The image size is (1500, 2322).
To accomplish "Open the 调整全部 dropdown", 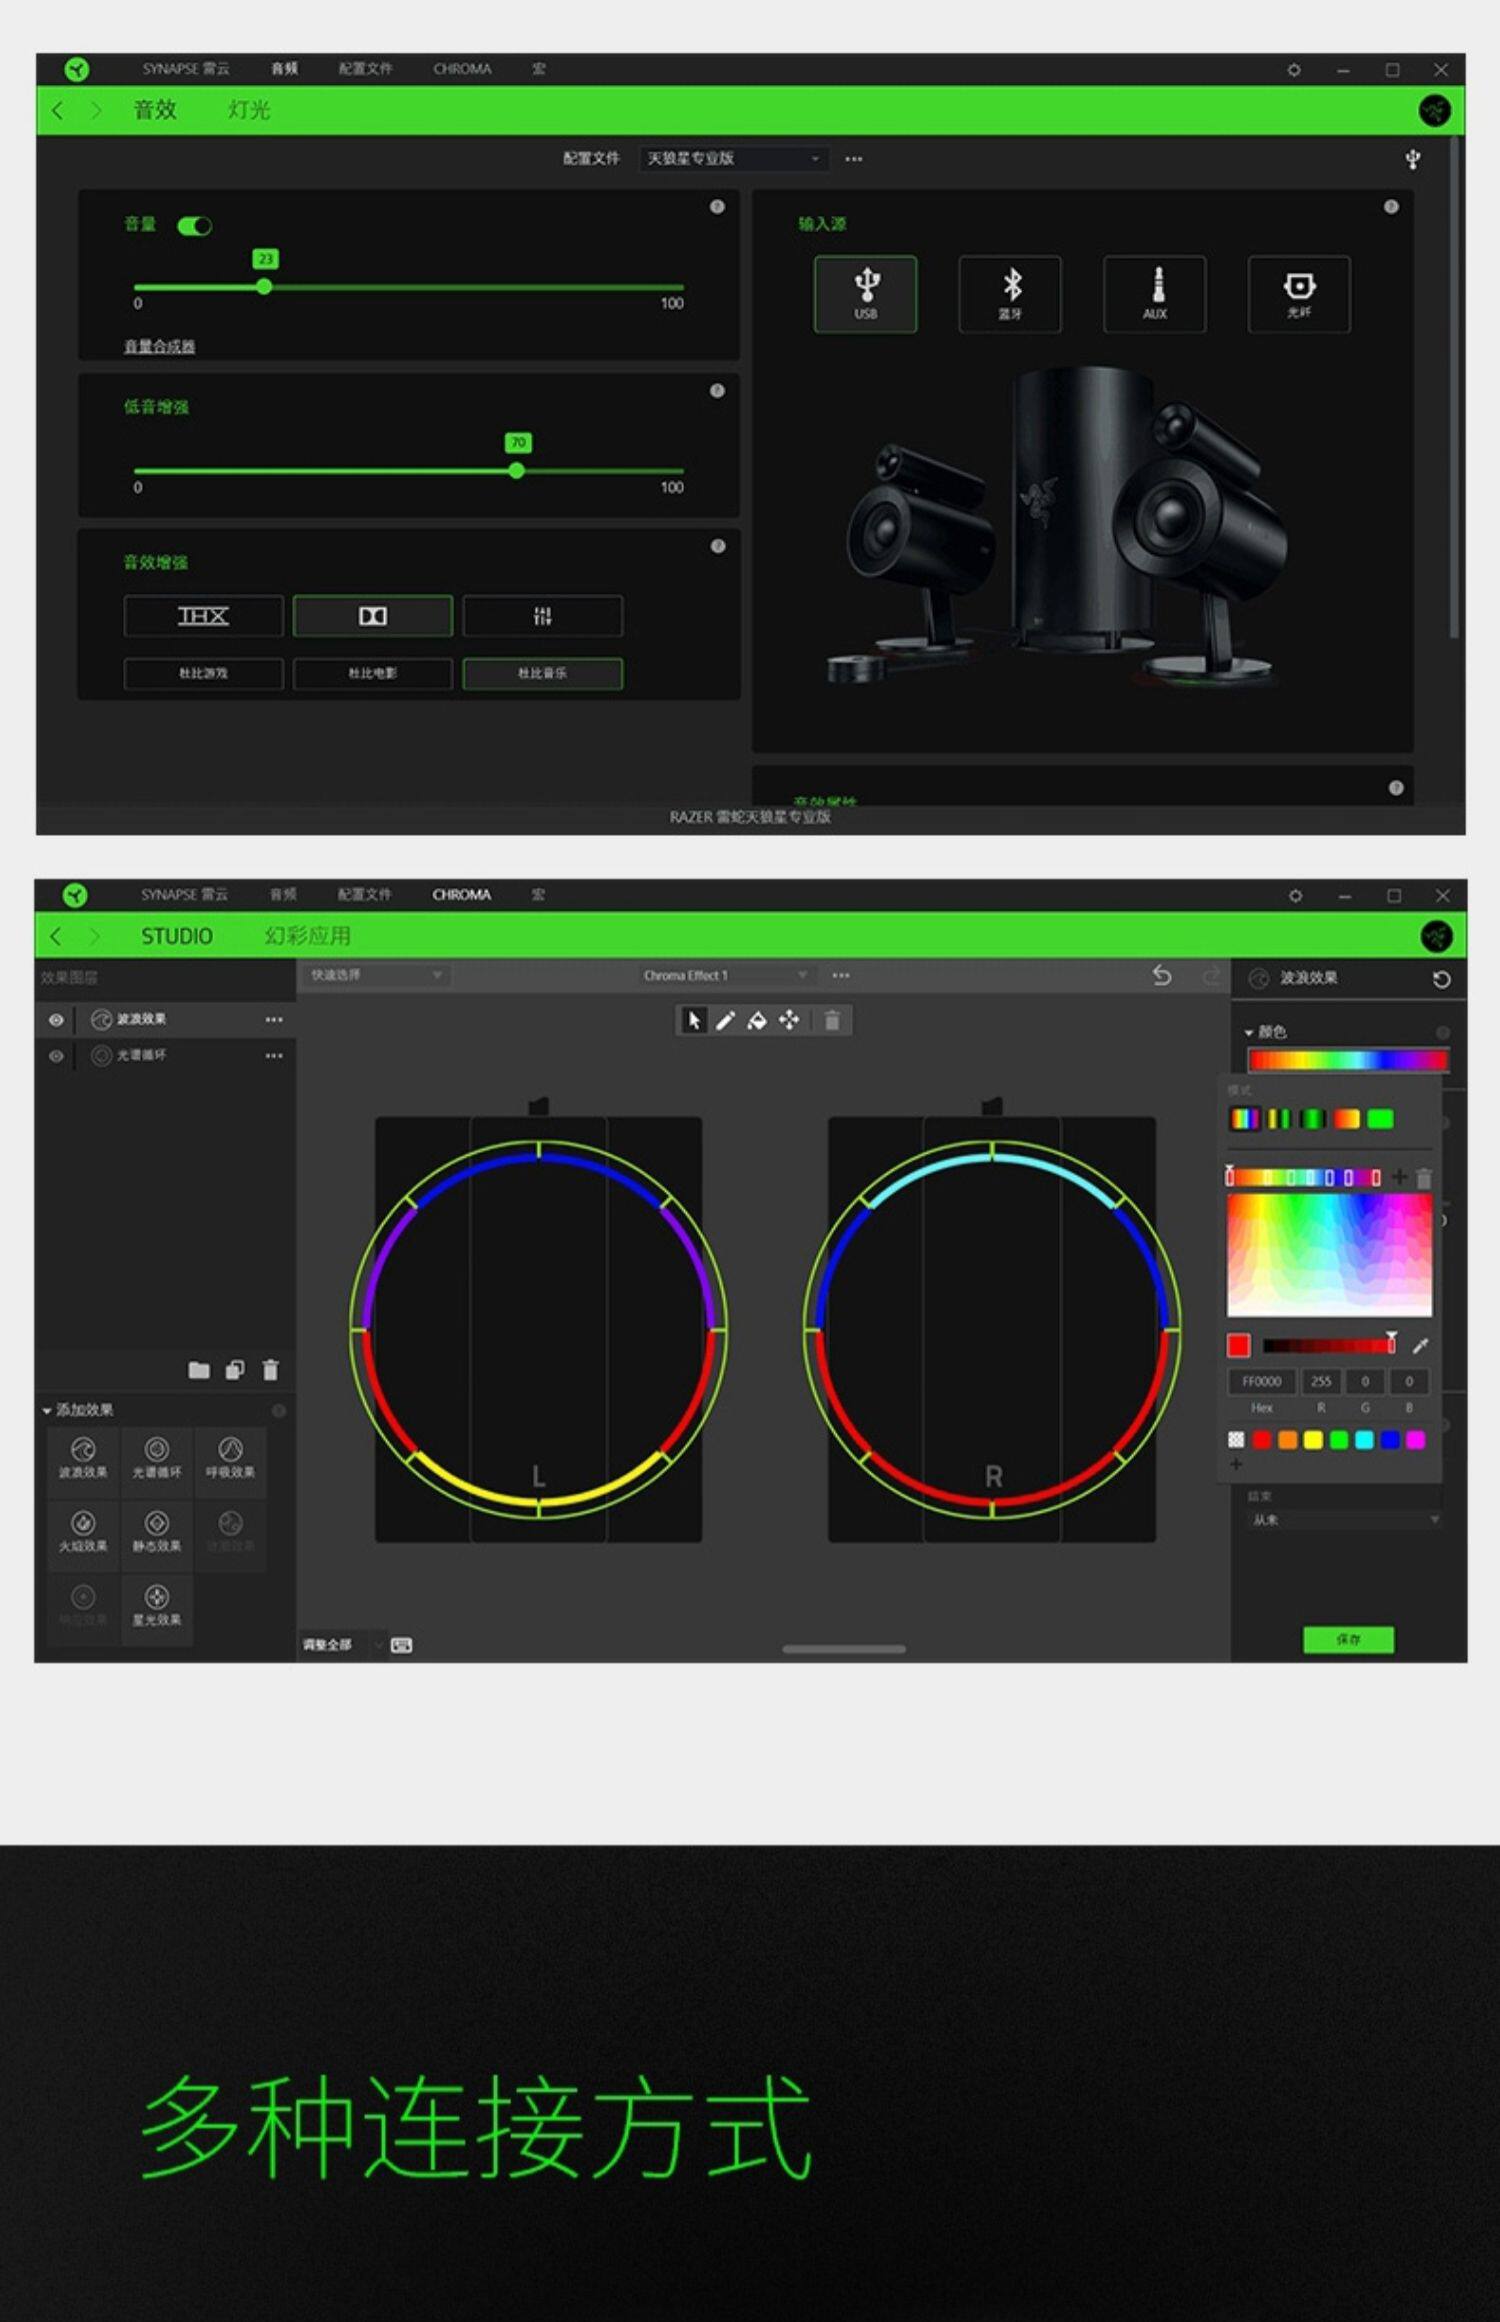I will point(344,1645).
